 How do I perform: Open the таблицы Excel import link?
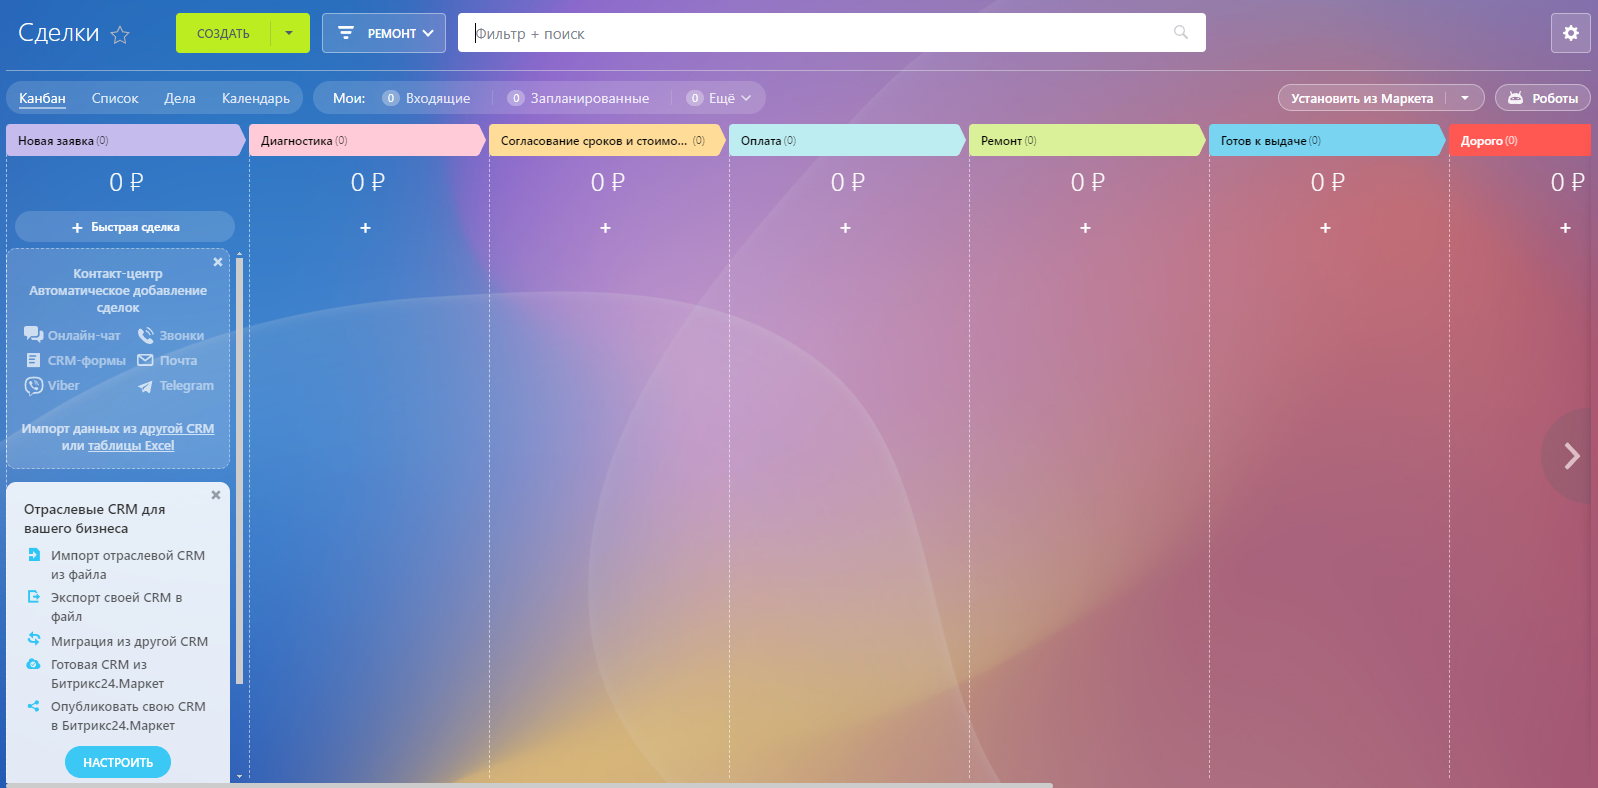[131, 445]
